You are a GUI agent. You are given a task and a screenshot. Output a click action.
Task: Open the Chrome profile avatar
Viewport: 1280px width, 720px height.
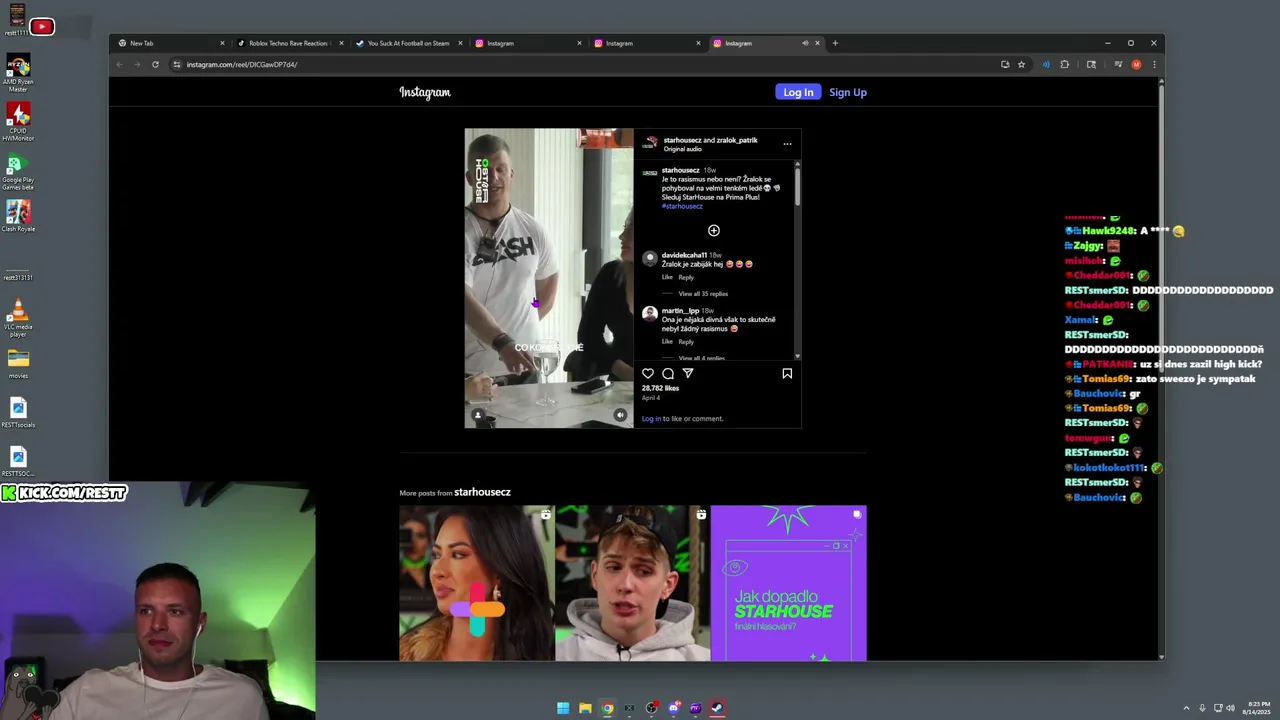point(1136,64)
